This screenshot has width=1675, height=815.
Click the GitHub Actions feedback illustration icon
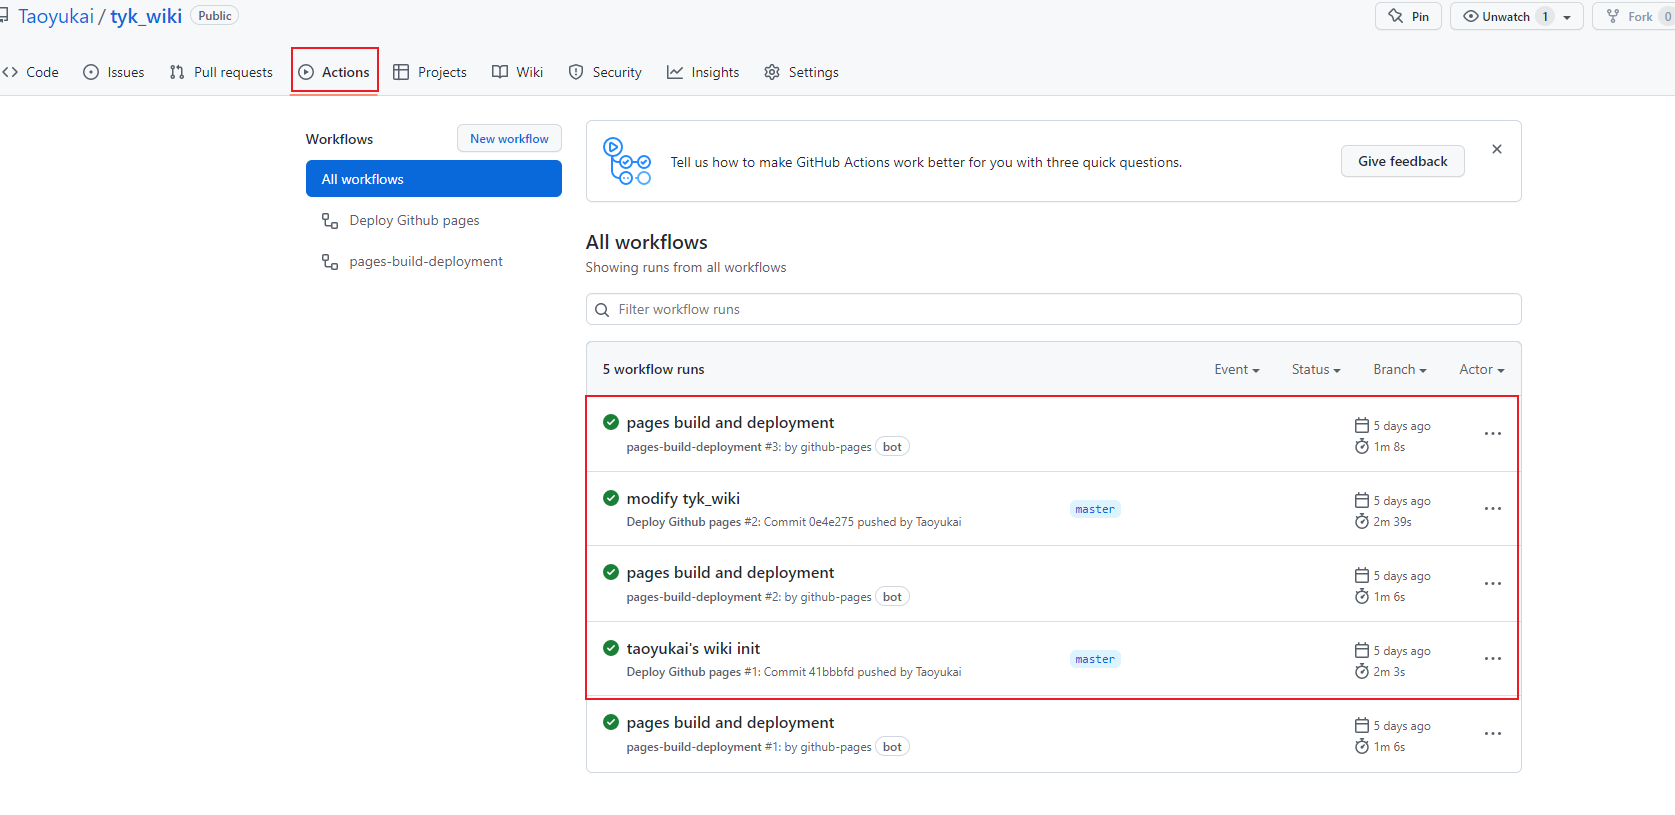tap(627, 161)
